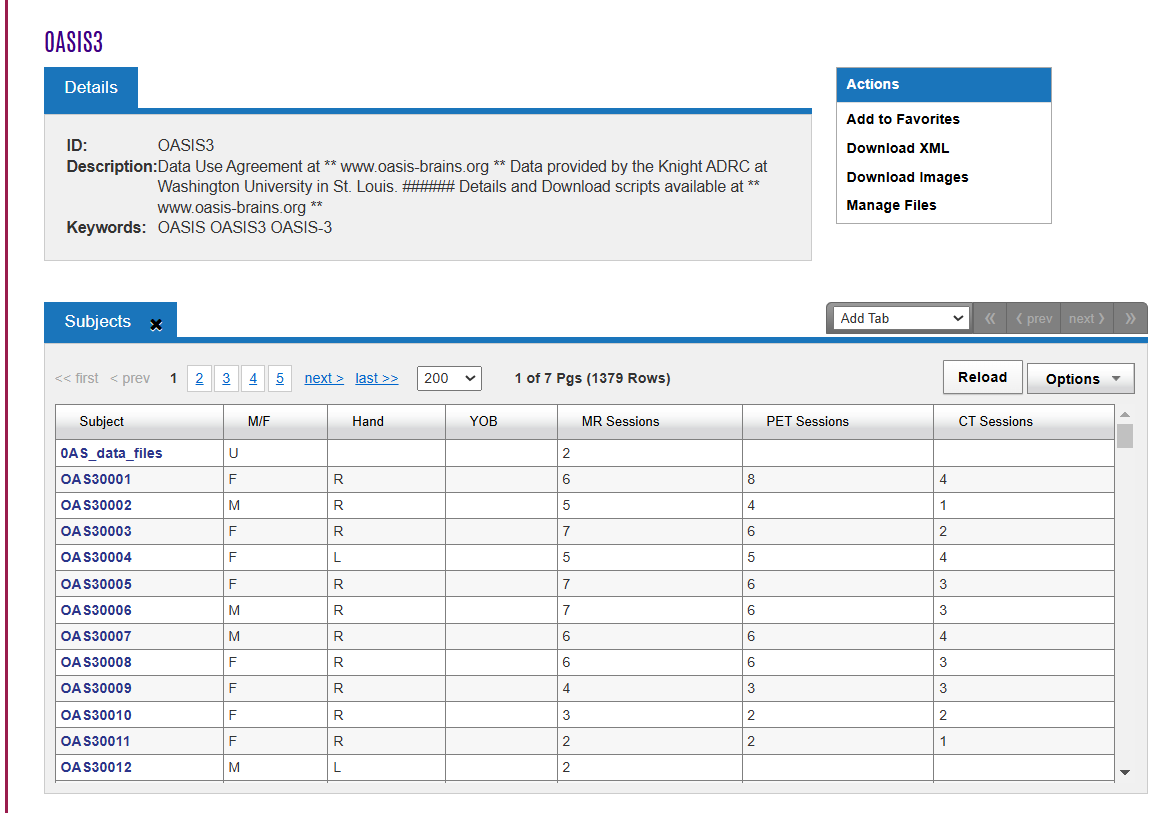The image size is (1154, 813).
Task: Click the tab strip next button
Action: coord(1087,319)
